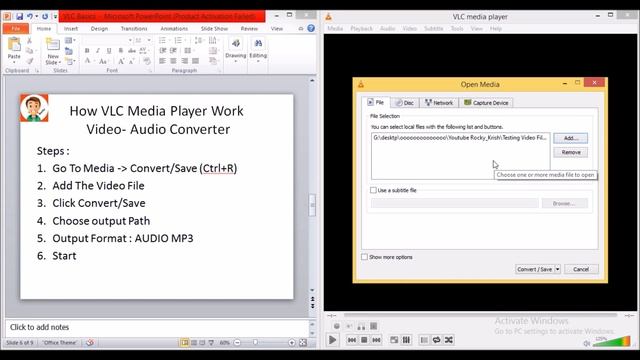This screenshot has width=640, height=360.
Task: Click the numbered list icon in Paragraph group
Action: (178, 40)
